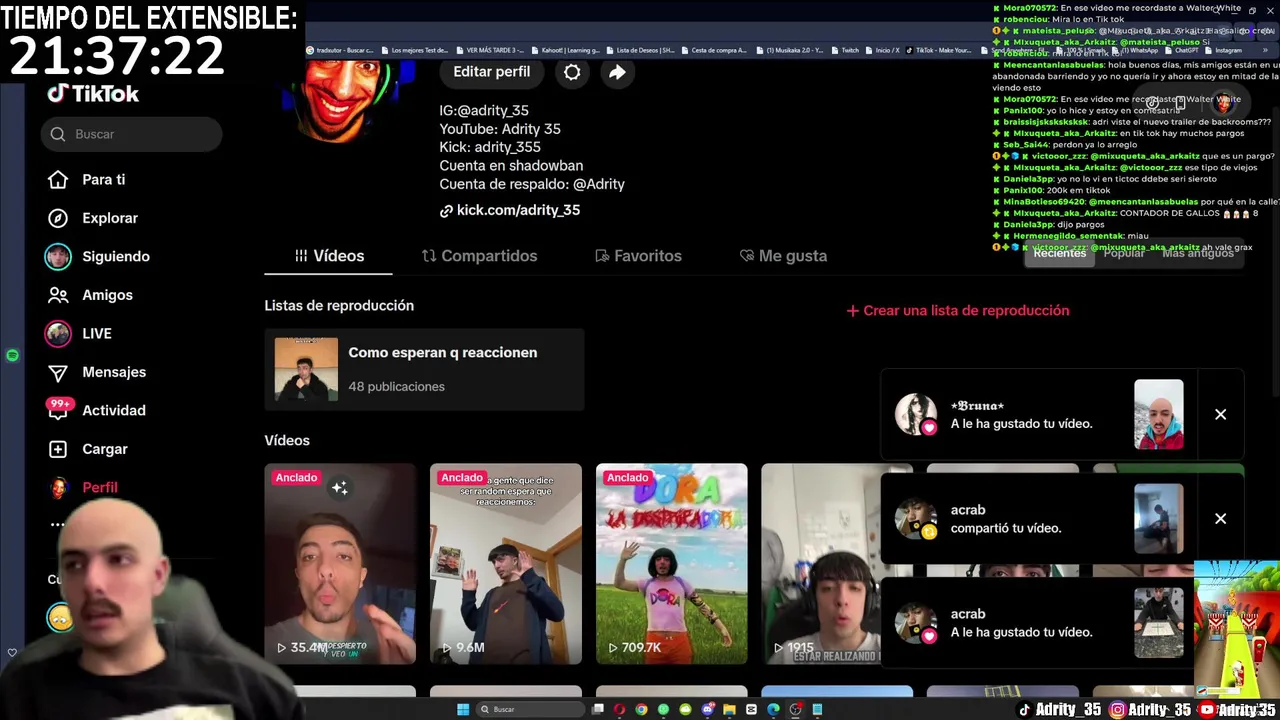Click the profile avatar picture
This screenshot has height=720, width=1280.
(x=345, y=100)
